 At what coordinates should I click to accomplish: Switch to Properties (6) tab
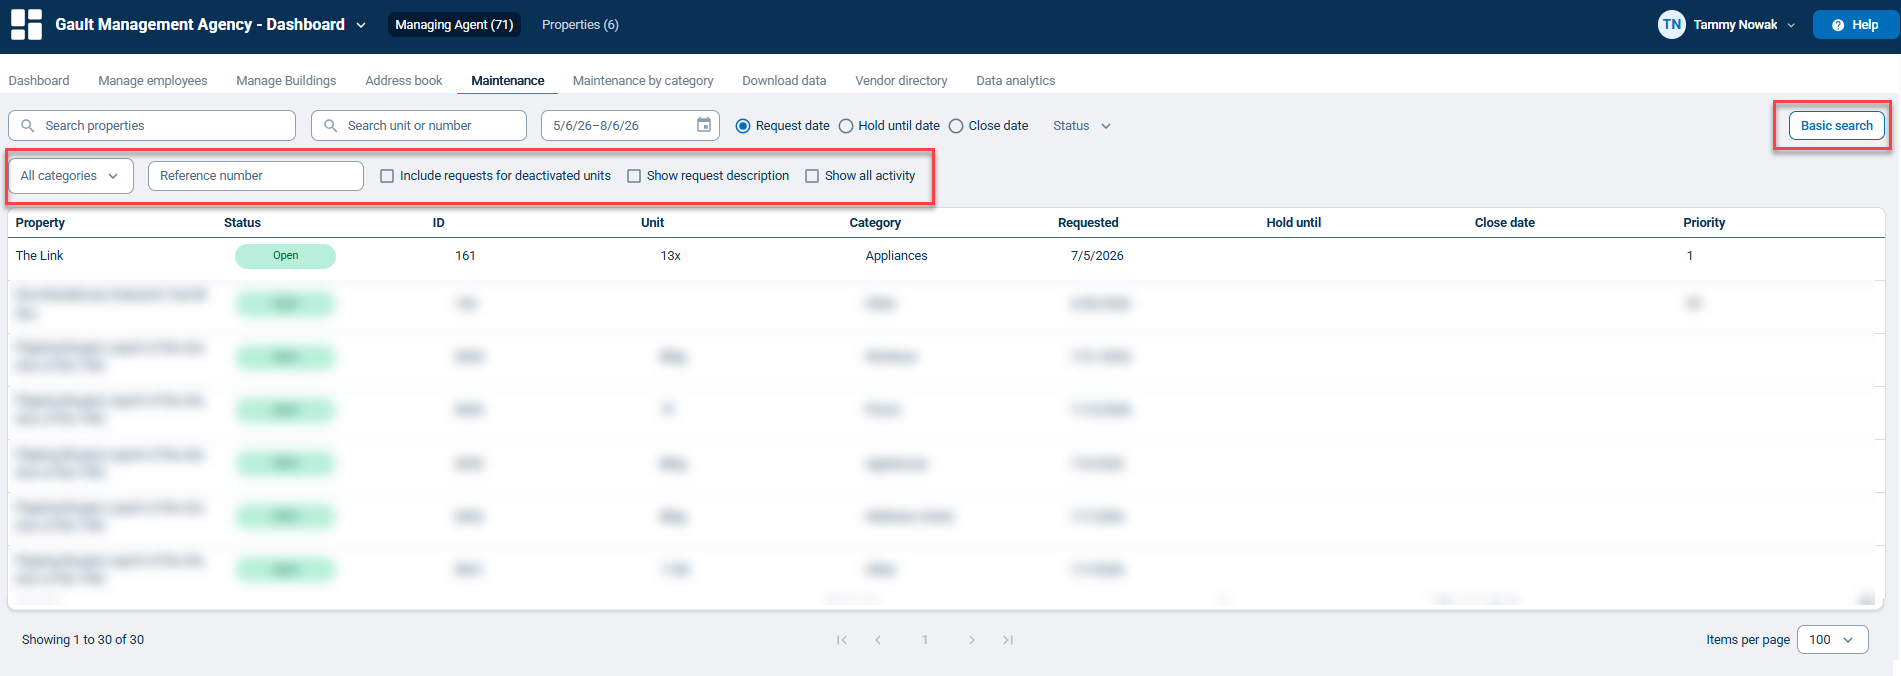point(580,25)
